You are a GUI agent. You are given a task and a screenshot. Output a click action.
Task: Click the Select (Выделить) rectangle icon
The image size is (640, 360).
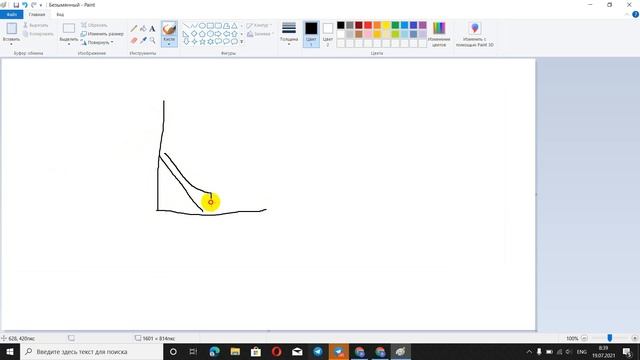pyautogui.click(x=69, y=28)
